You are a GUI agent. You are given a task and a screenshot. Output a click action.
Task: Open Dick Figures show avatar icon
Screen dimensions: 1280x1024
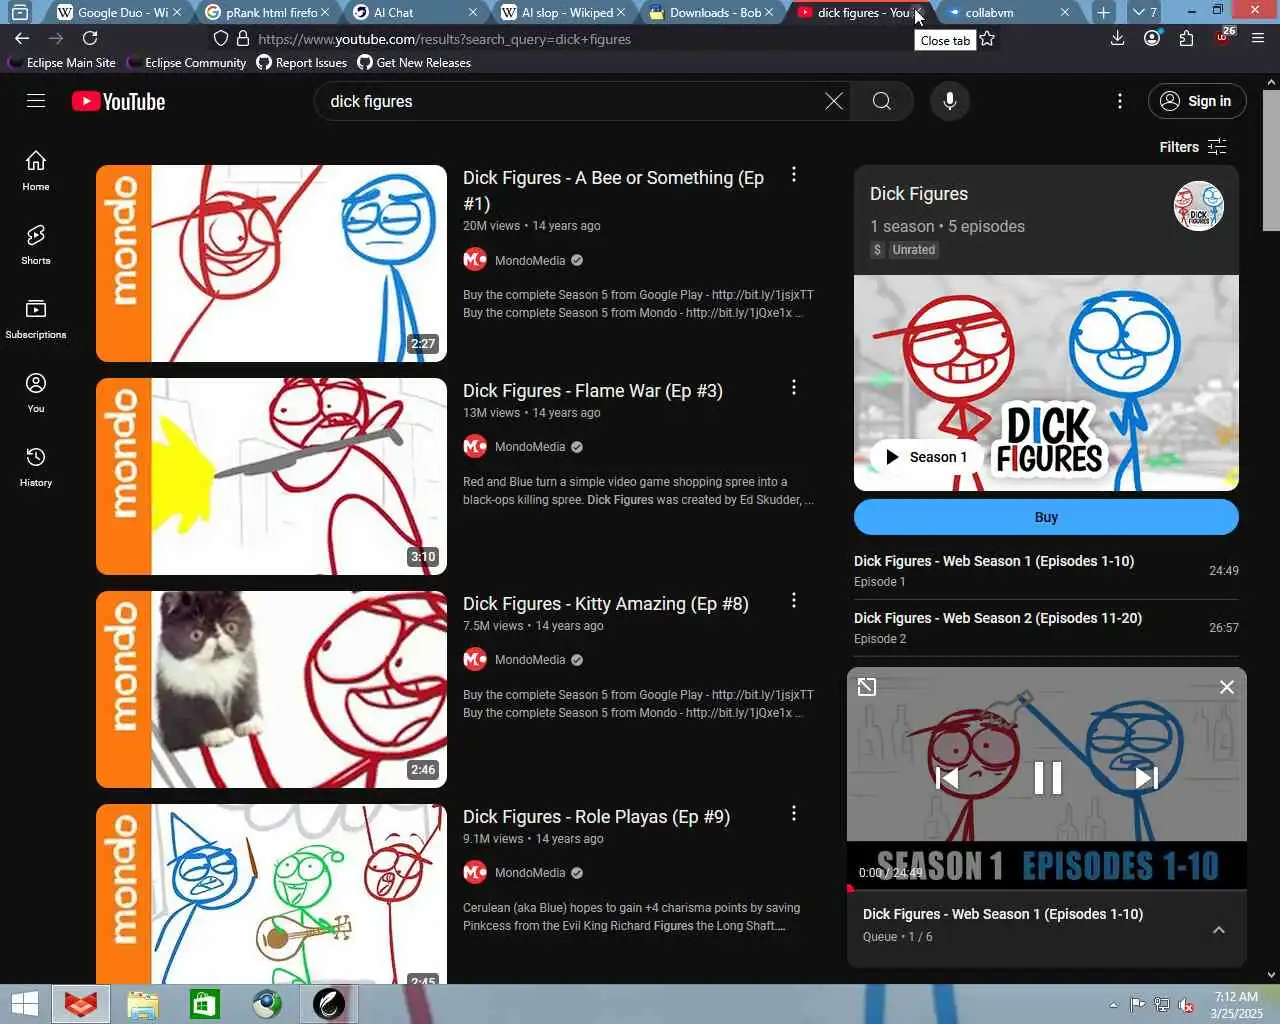pyautogui.click(x=1198, y=206)
